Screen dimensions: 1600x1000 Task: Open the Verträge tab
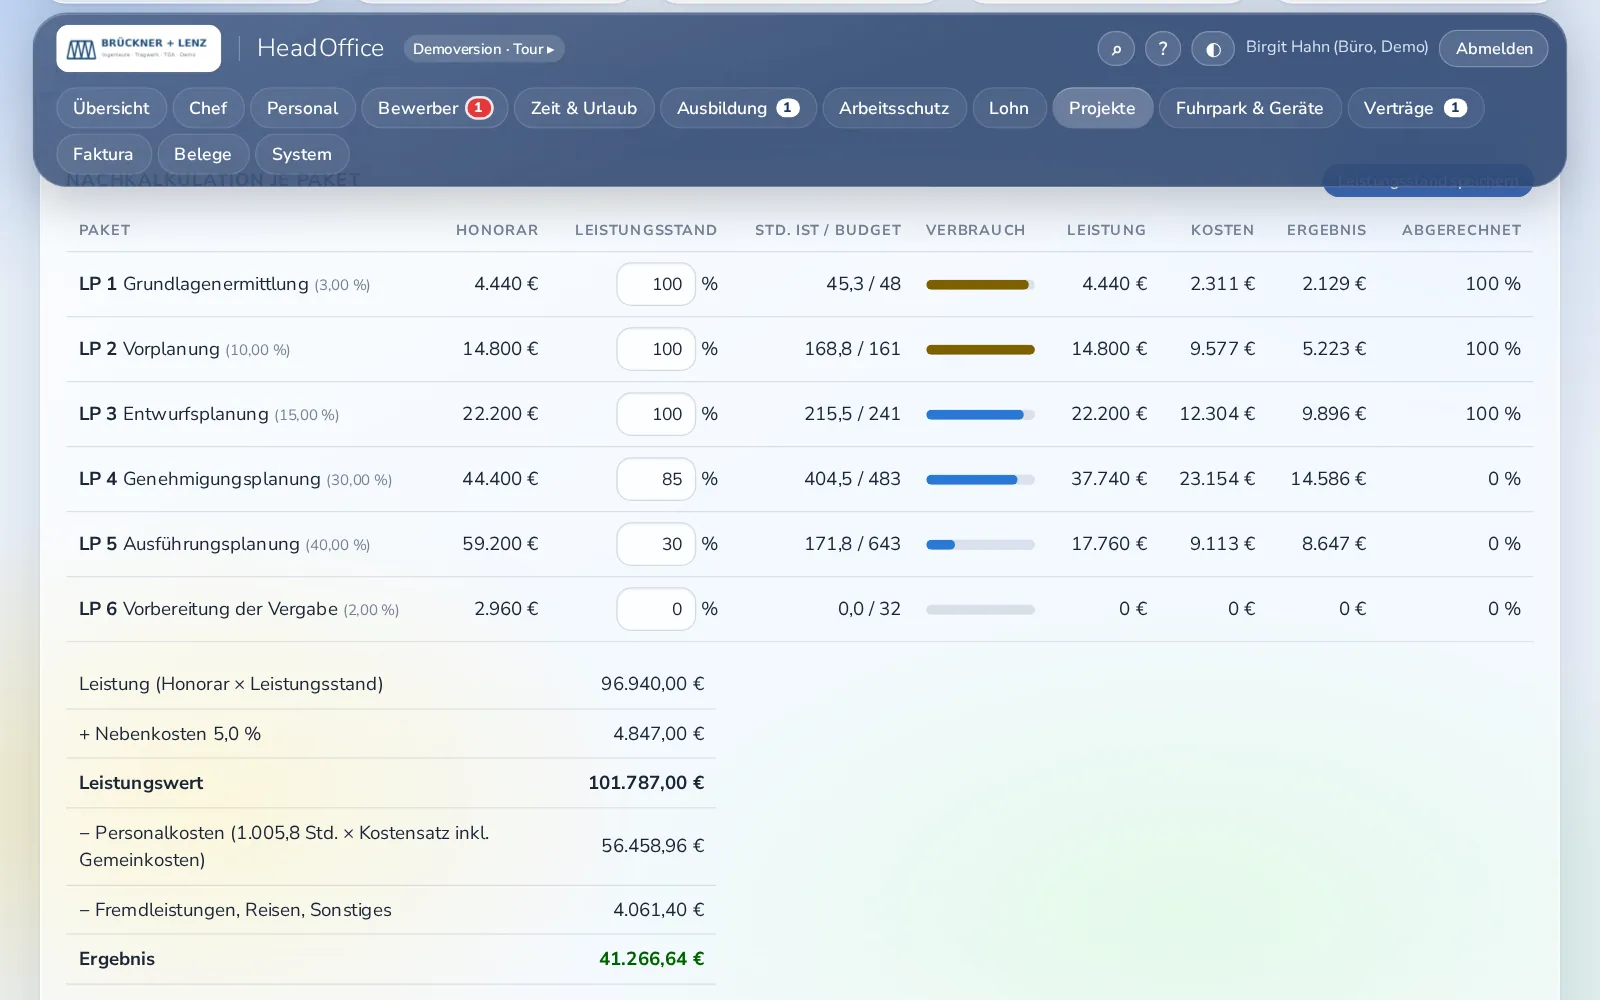(1415, 108)
